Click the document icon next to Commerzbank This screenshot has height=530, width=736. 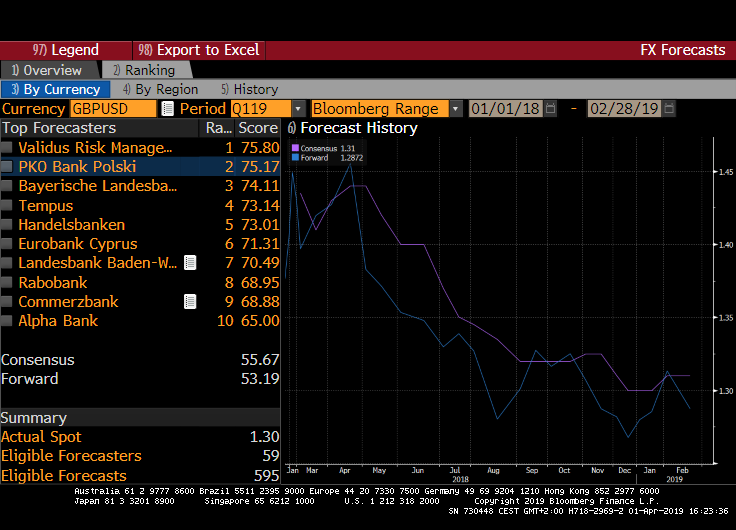pos(190,301)
